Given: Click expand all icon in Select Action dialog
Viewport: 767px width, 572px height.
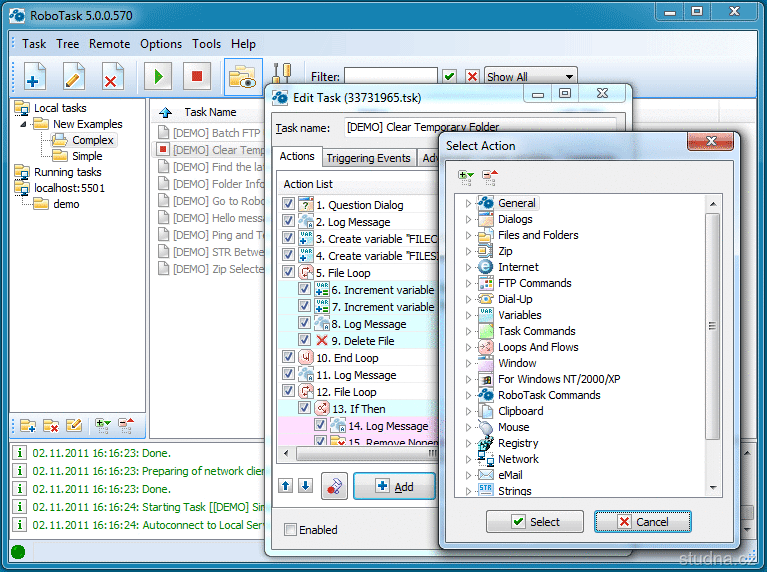Looking at the screenshot, I should [x=466, y=177].
